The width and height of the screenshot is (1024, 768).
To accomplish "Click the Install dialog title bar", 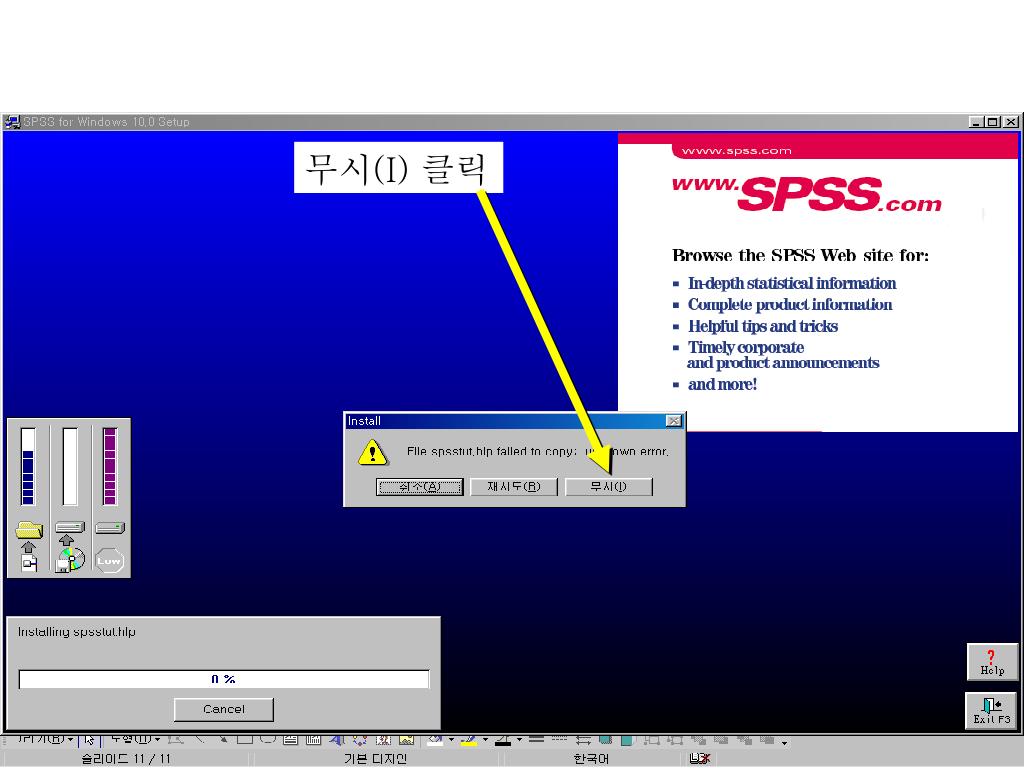I will coord(515,421).
